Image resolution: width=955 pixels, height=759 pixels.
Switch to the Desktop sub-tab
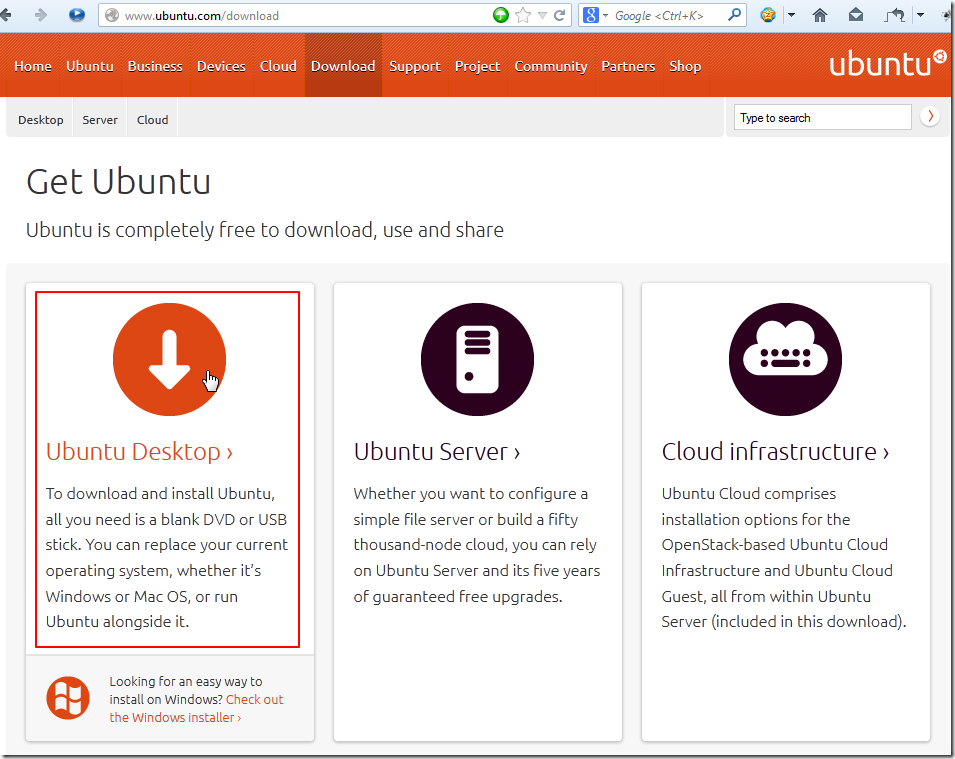point(41,119)
